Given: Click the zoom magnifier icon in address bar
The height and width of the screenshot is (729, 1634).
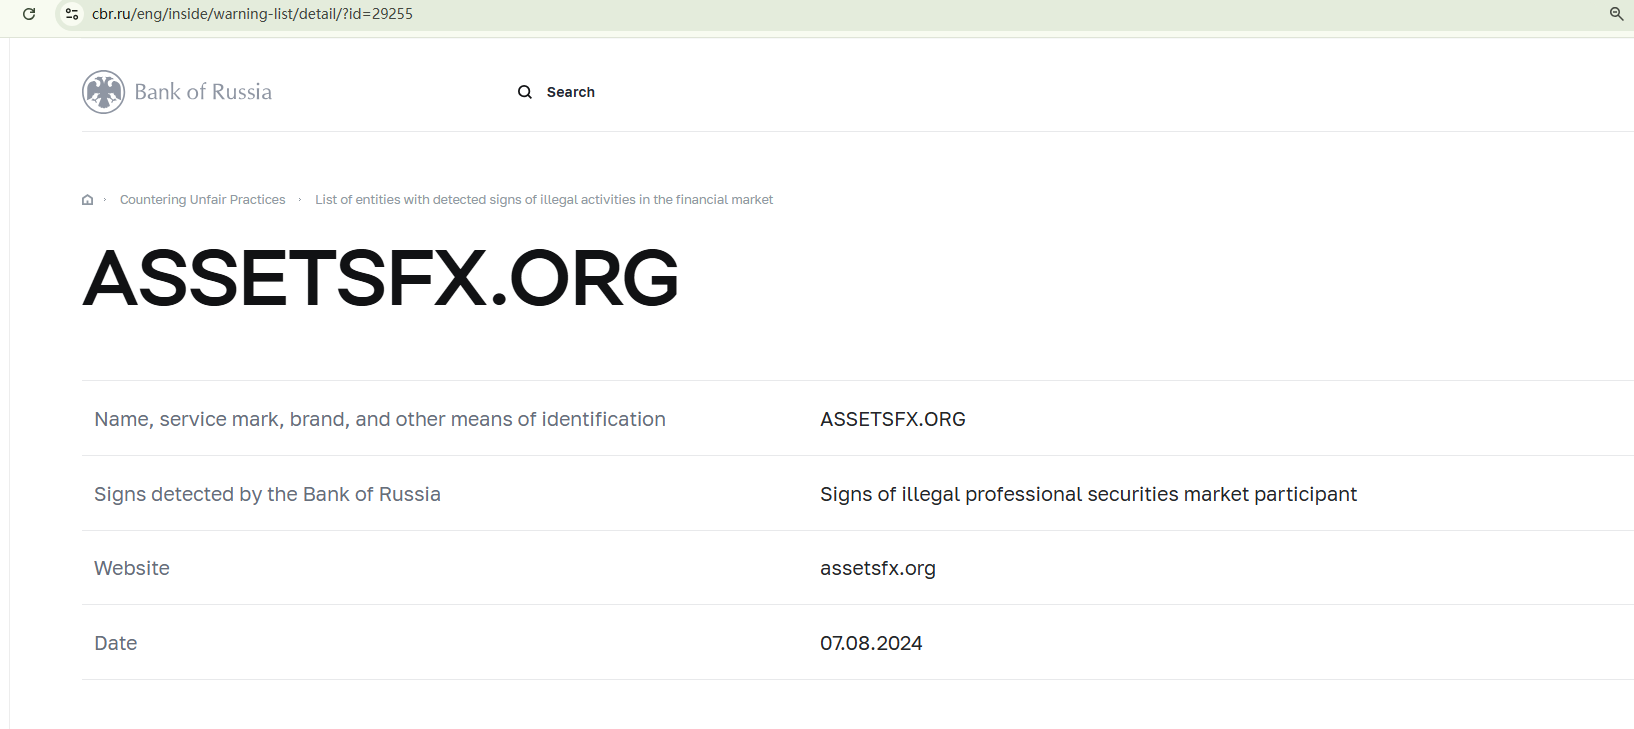Looking at the screenshot, I should pyautogui.click(x=1616, y=14).
